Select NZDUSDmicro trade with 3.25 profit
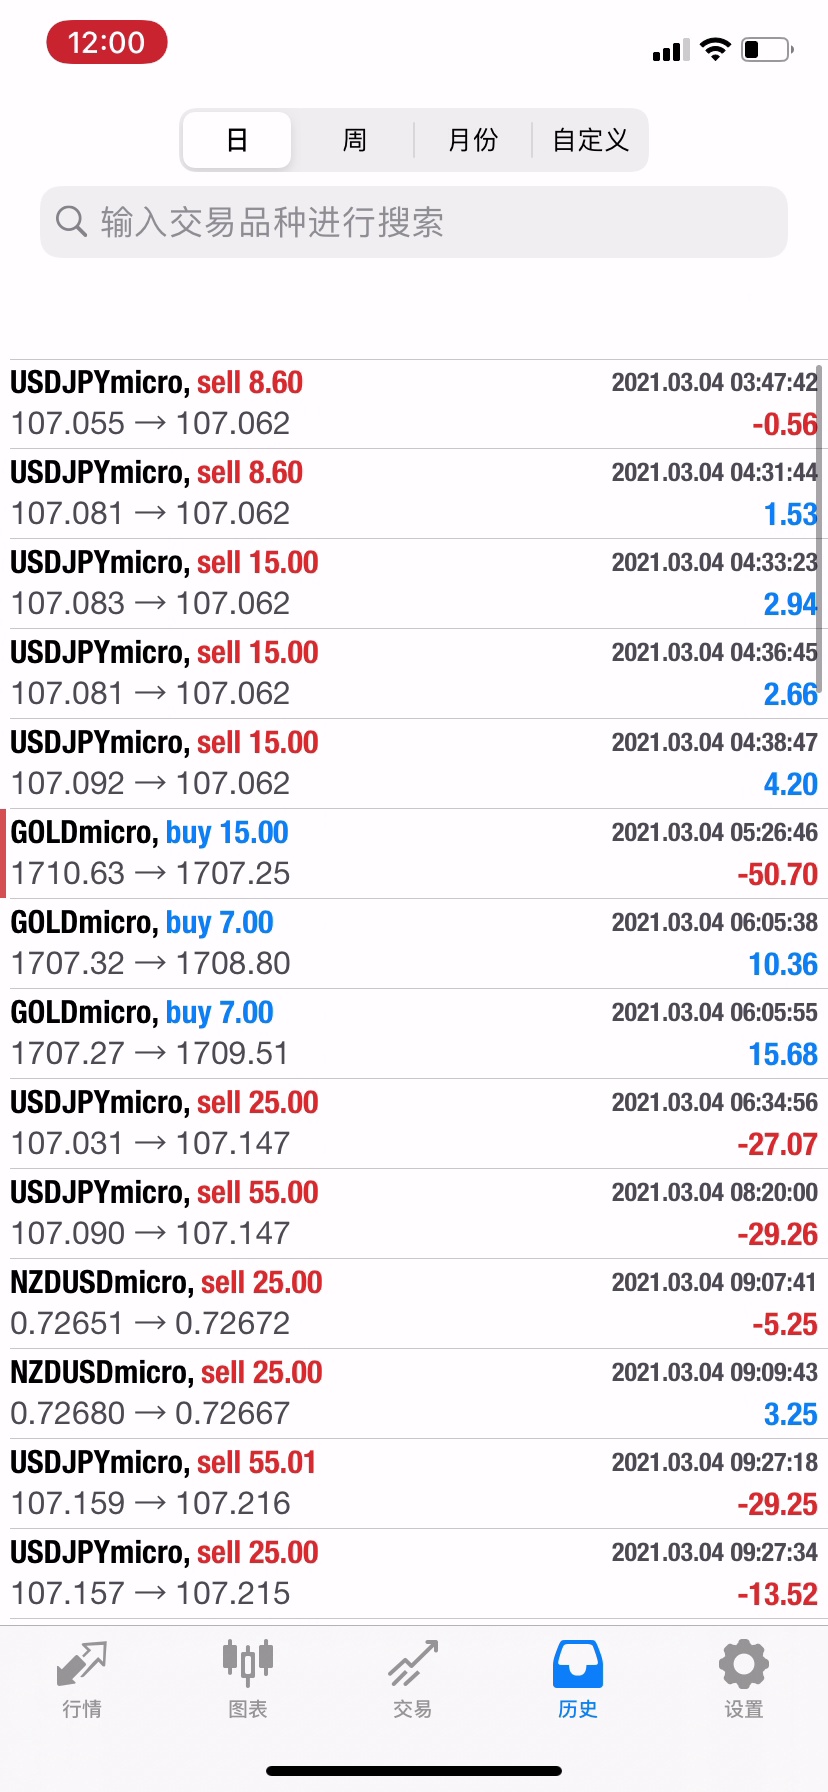Viewport: 828px width, 1792px height. click(414, 1393)
